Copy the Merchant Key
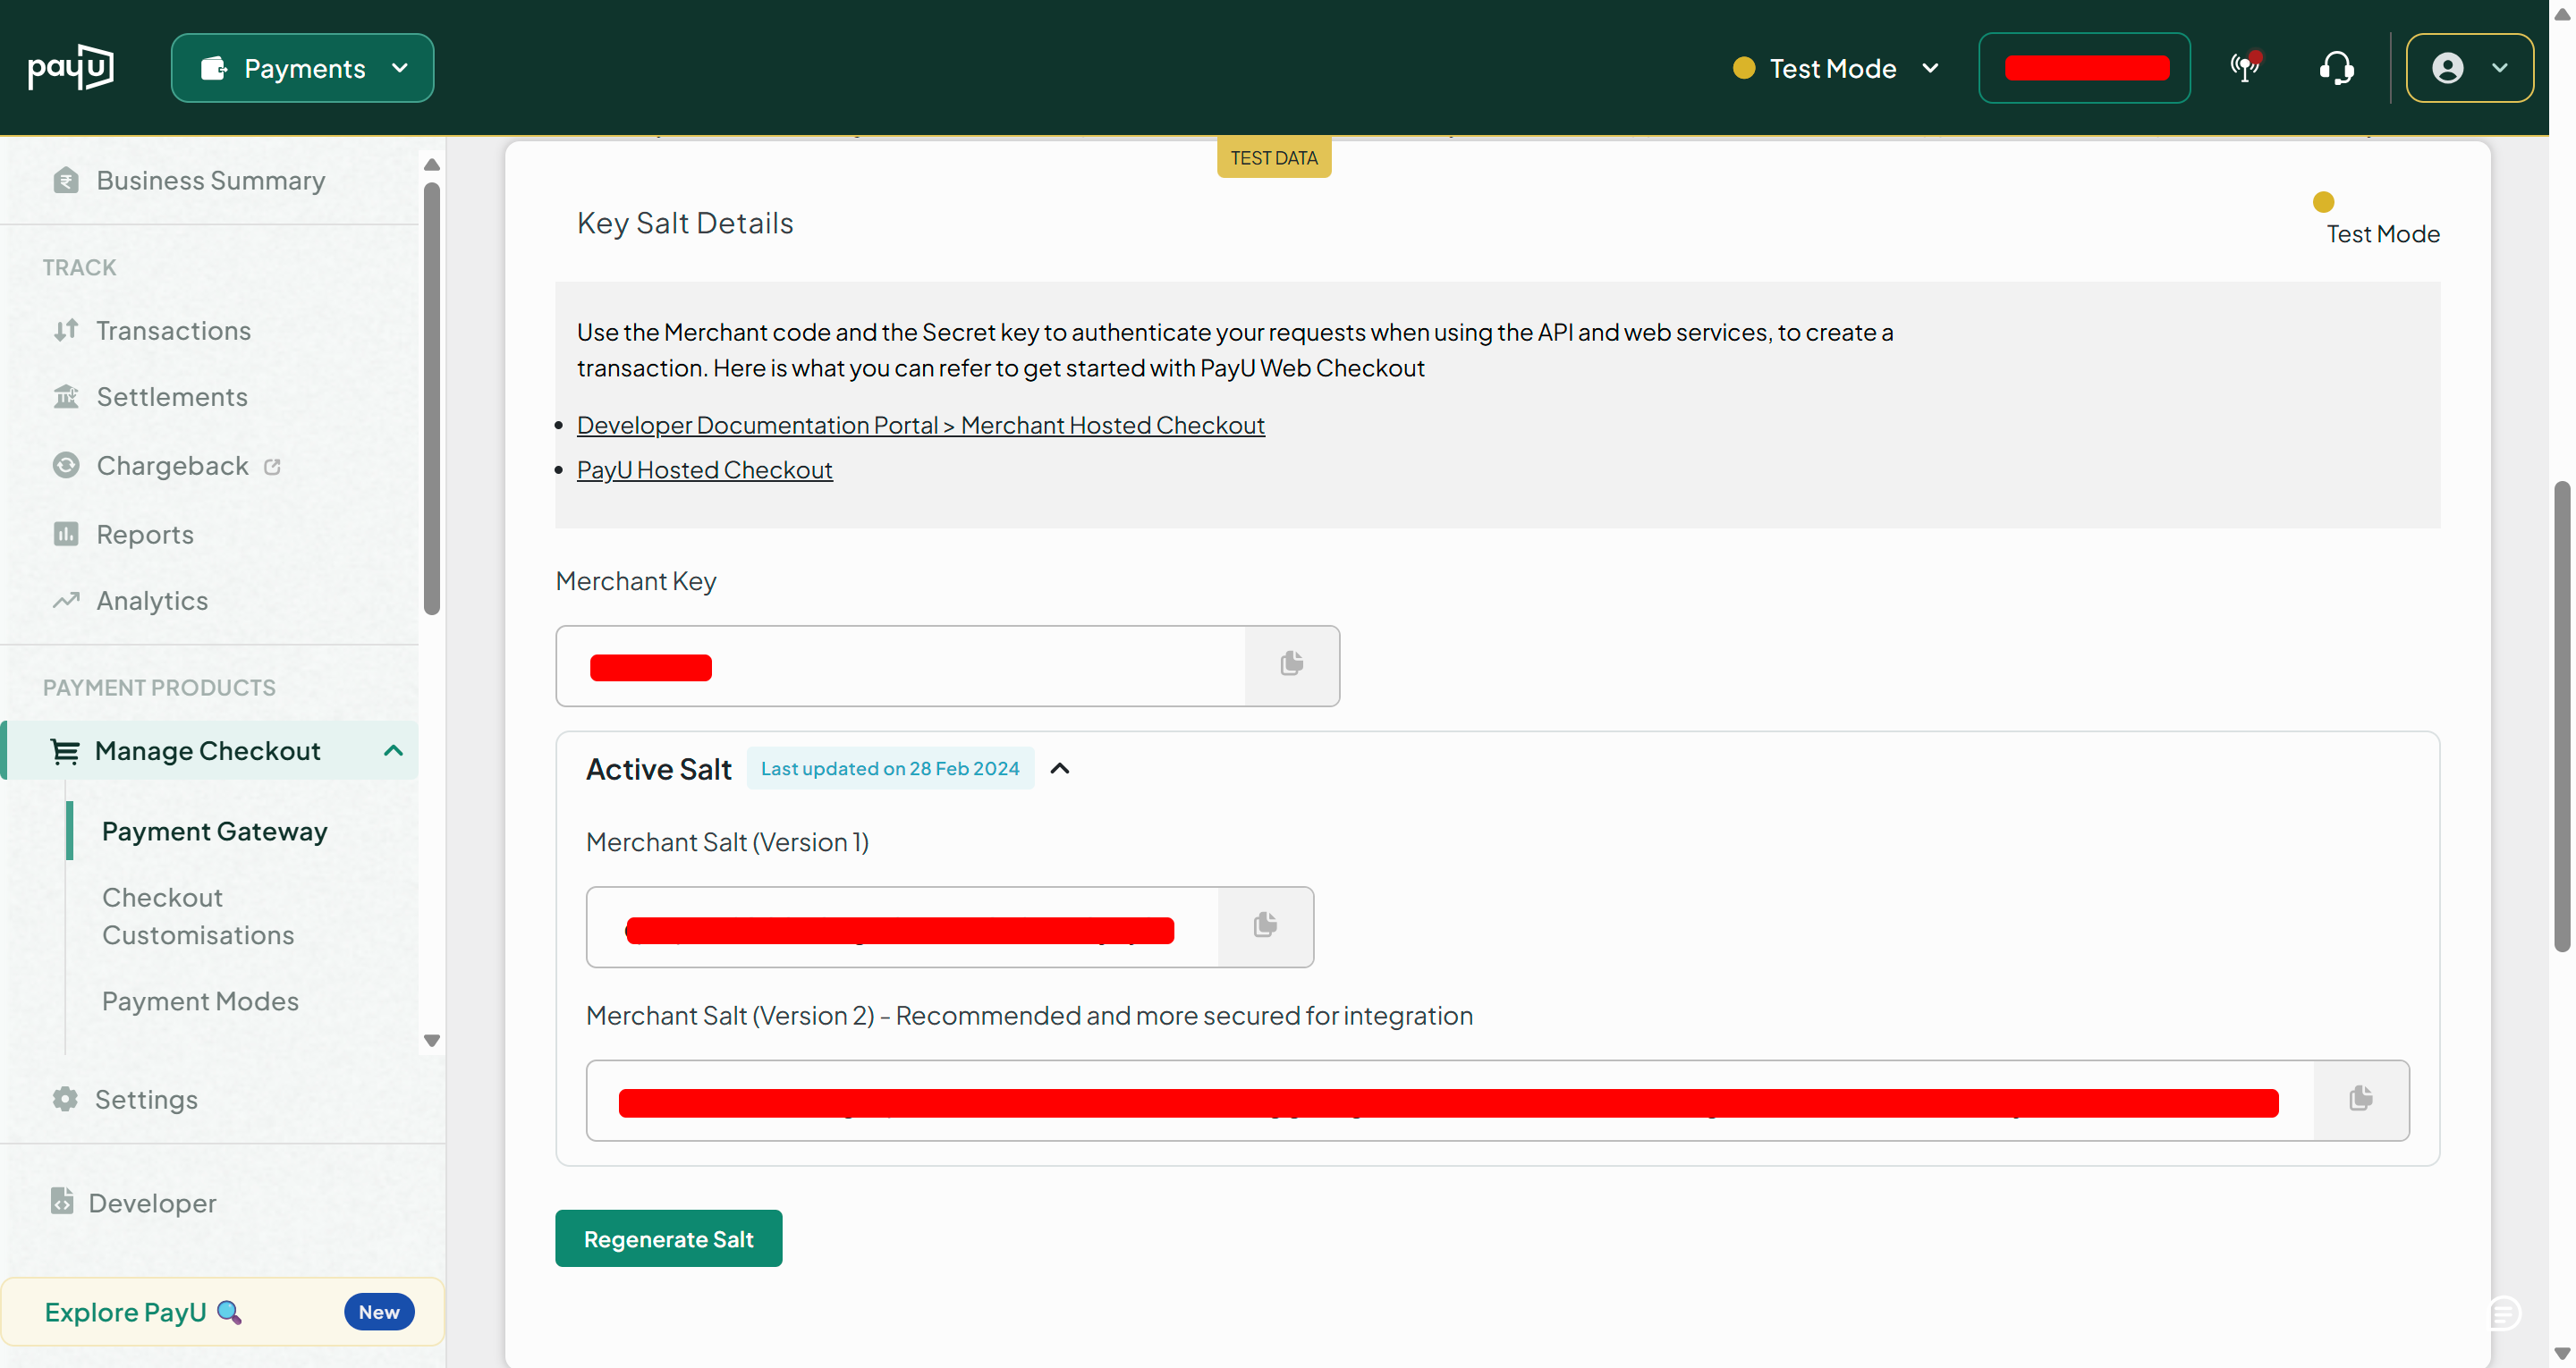Image resolution: width=2576 pixels, height=1368 pixels. (1291, 664)
